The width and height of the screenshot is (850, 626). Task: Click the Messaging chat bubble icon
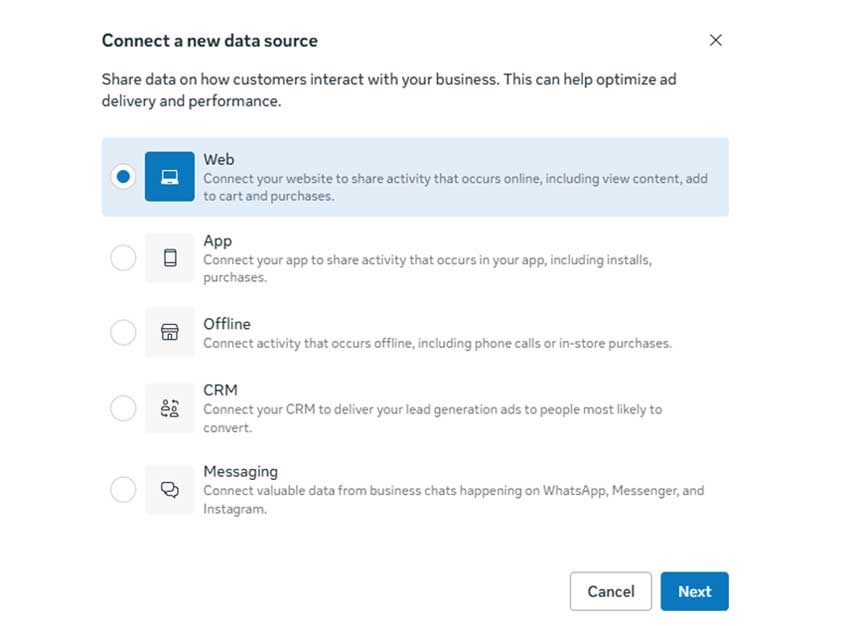click(169, 489)
